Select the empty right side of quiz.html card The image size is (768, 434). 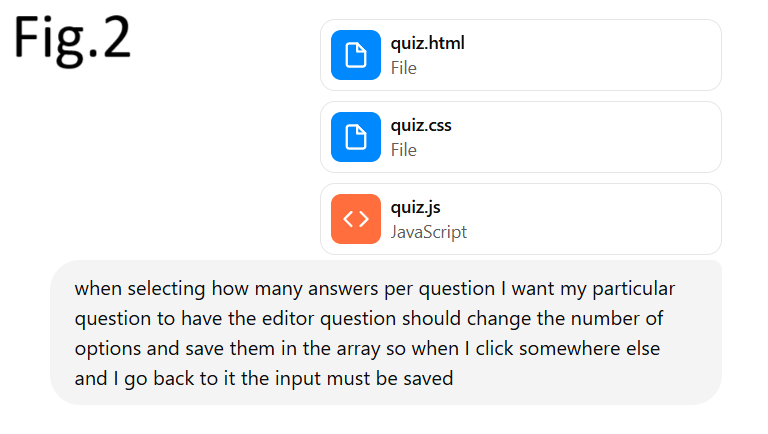620,55
